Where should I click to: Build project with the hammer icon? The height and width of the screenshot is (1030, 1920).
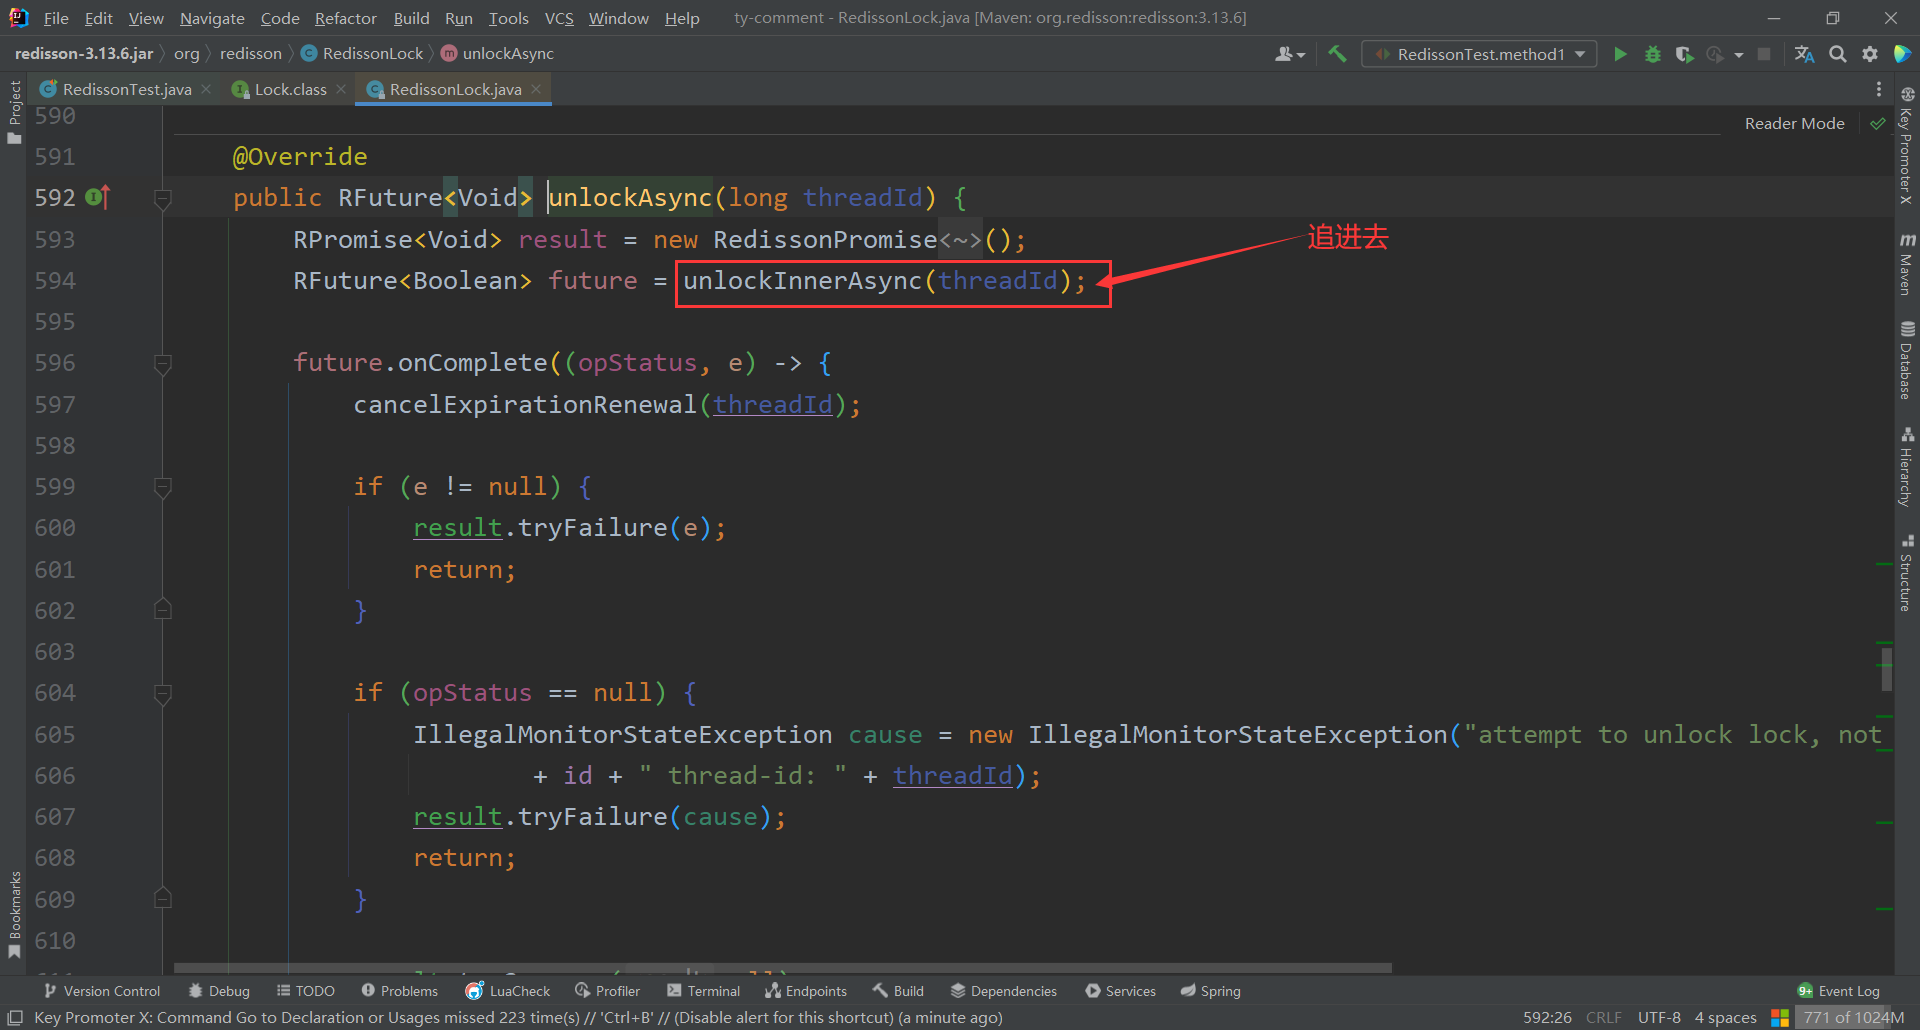1337,54
